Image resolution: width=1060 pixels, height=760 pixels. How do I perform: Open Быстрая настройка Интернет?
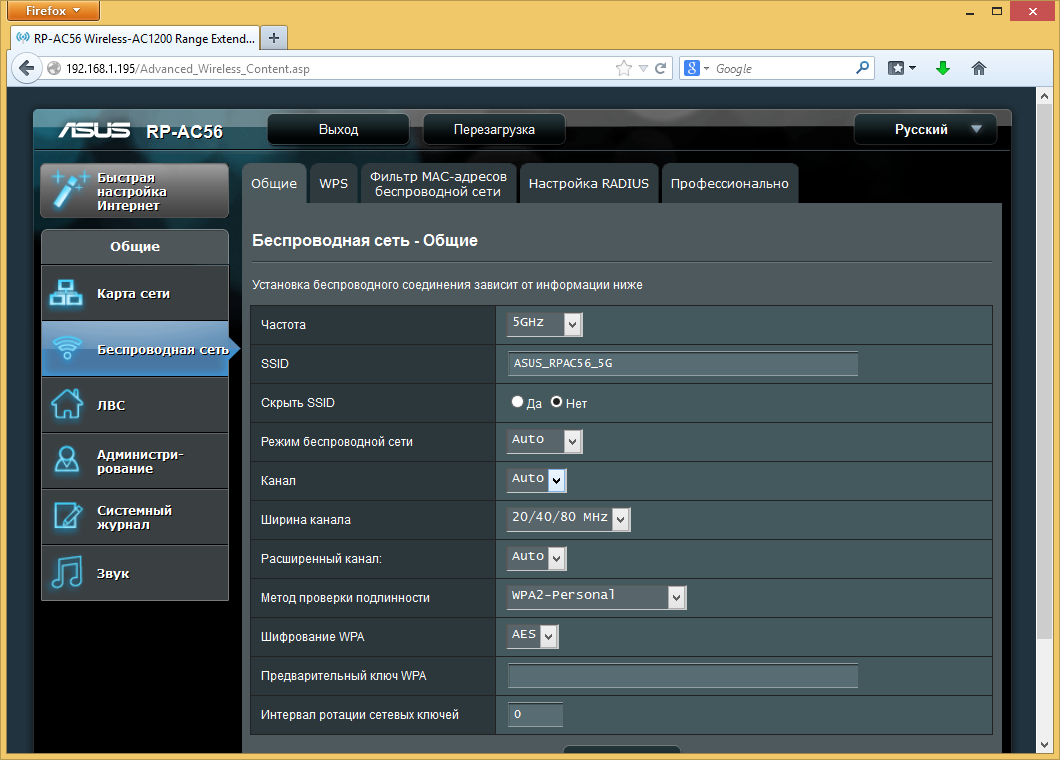[x=135, y=191]
